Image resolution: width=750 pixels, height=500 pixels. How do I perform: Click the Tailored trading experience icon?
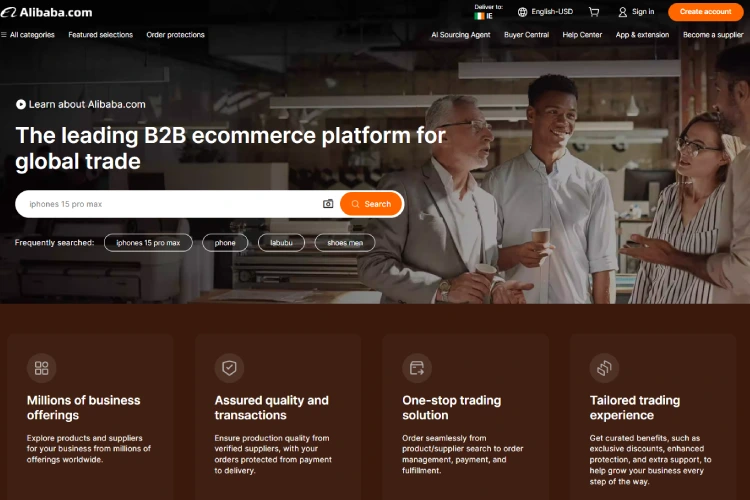point(604,368)
